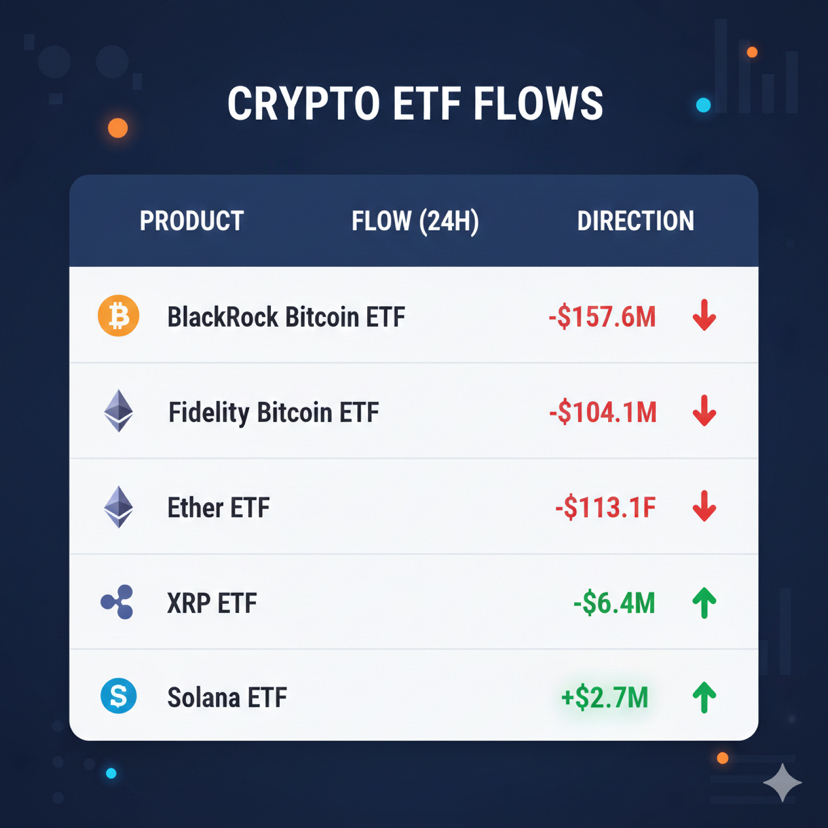Sort by the PRODUCT column header

click(192, 221)
